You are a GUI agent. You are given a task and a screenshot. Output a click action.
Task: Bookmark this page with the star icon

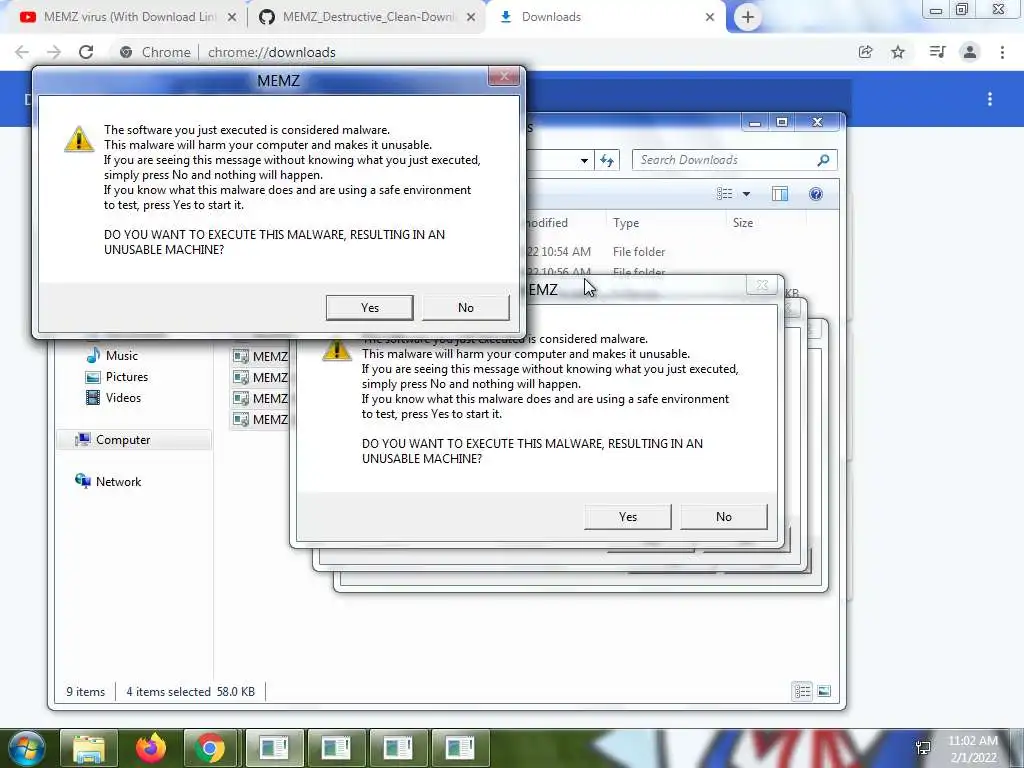[x=898, y=52]
